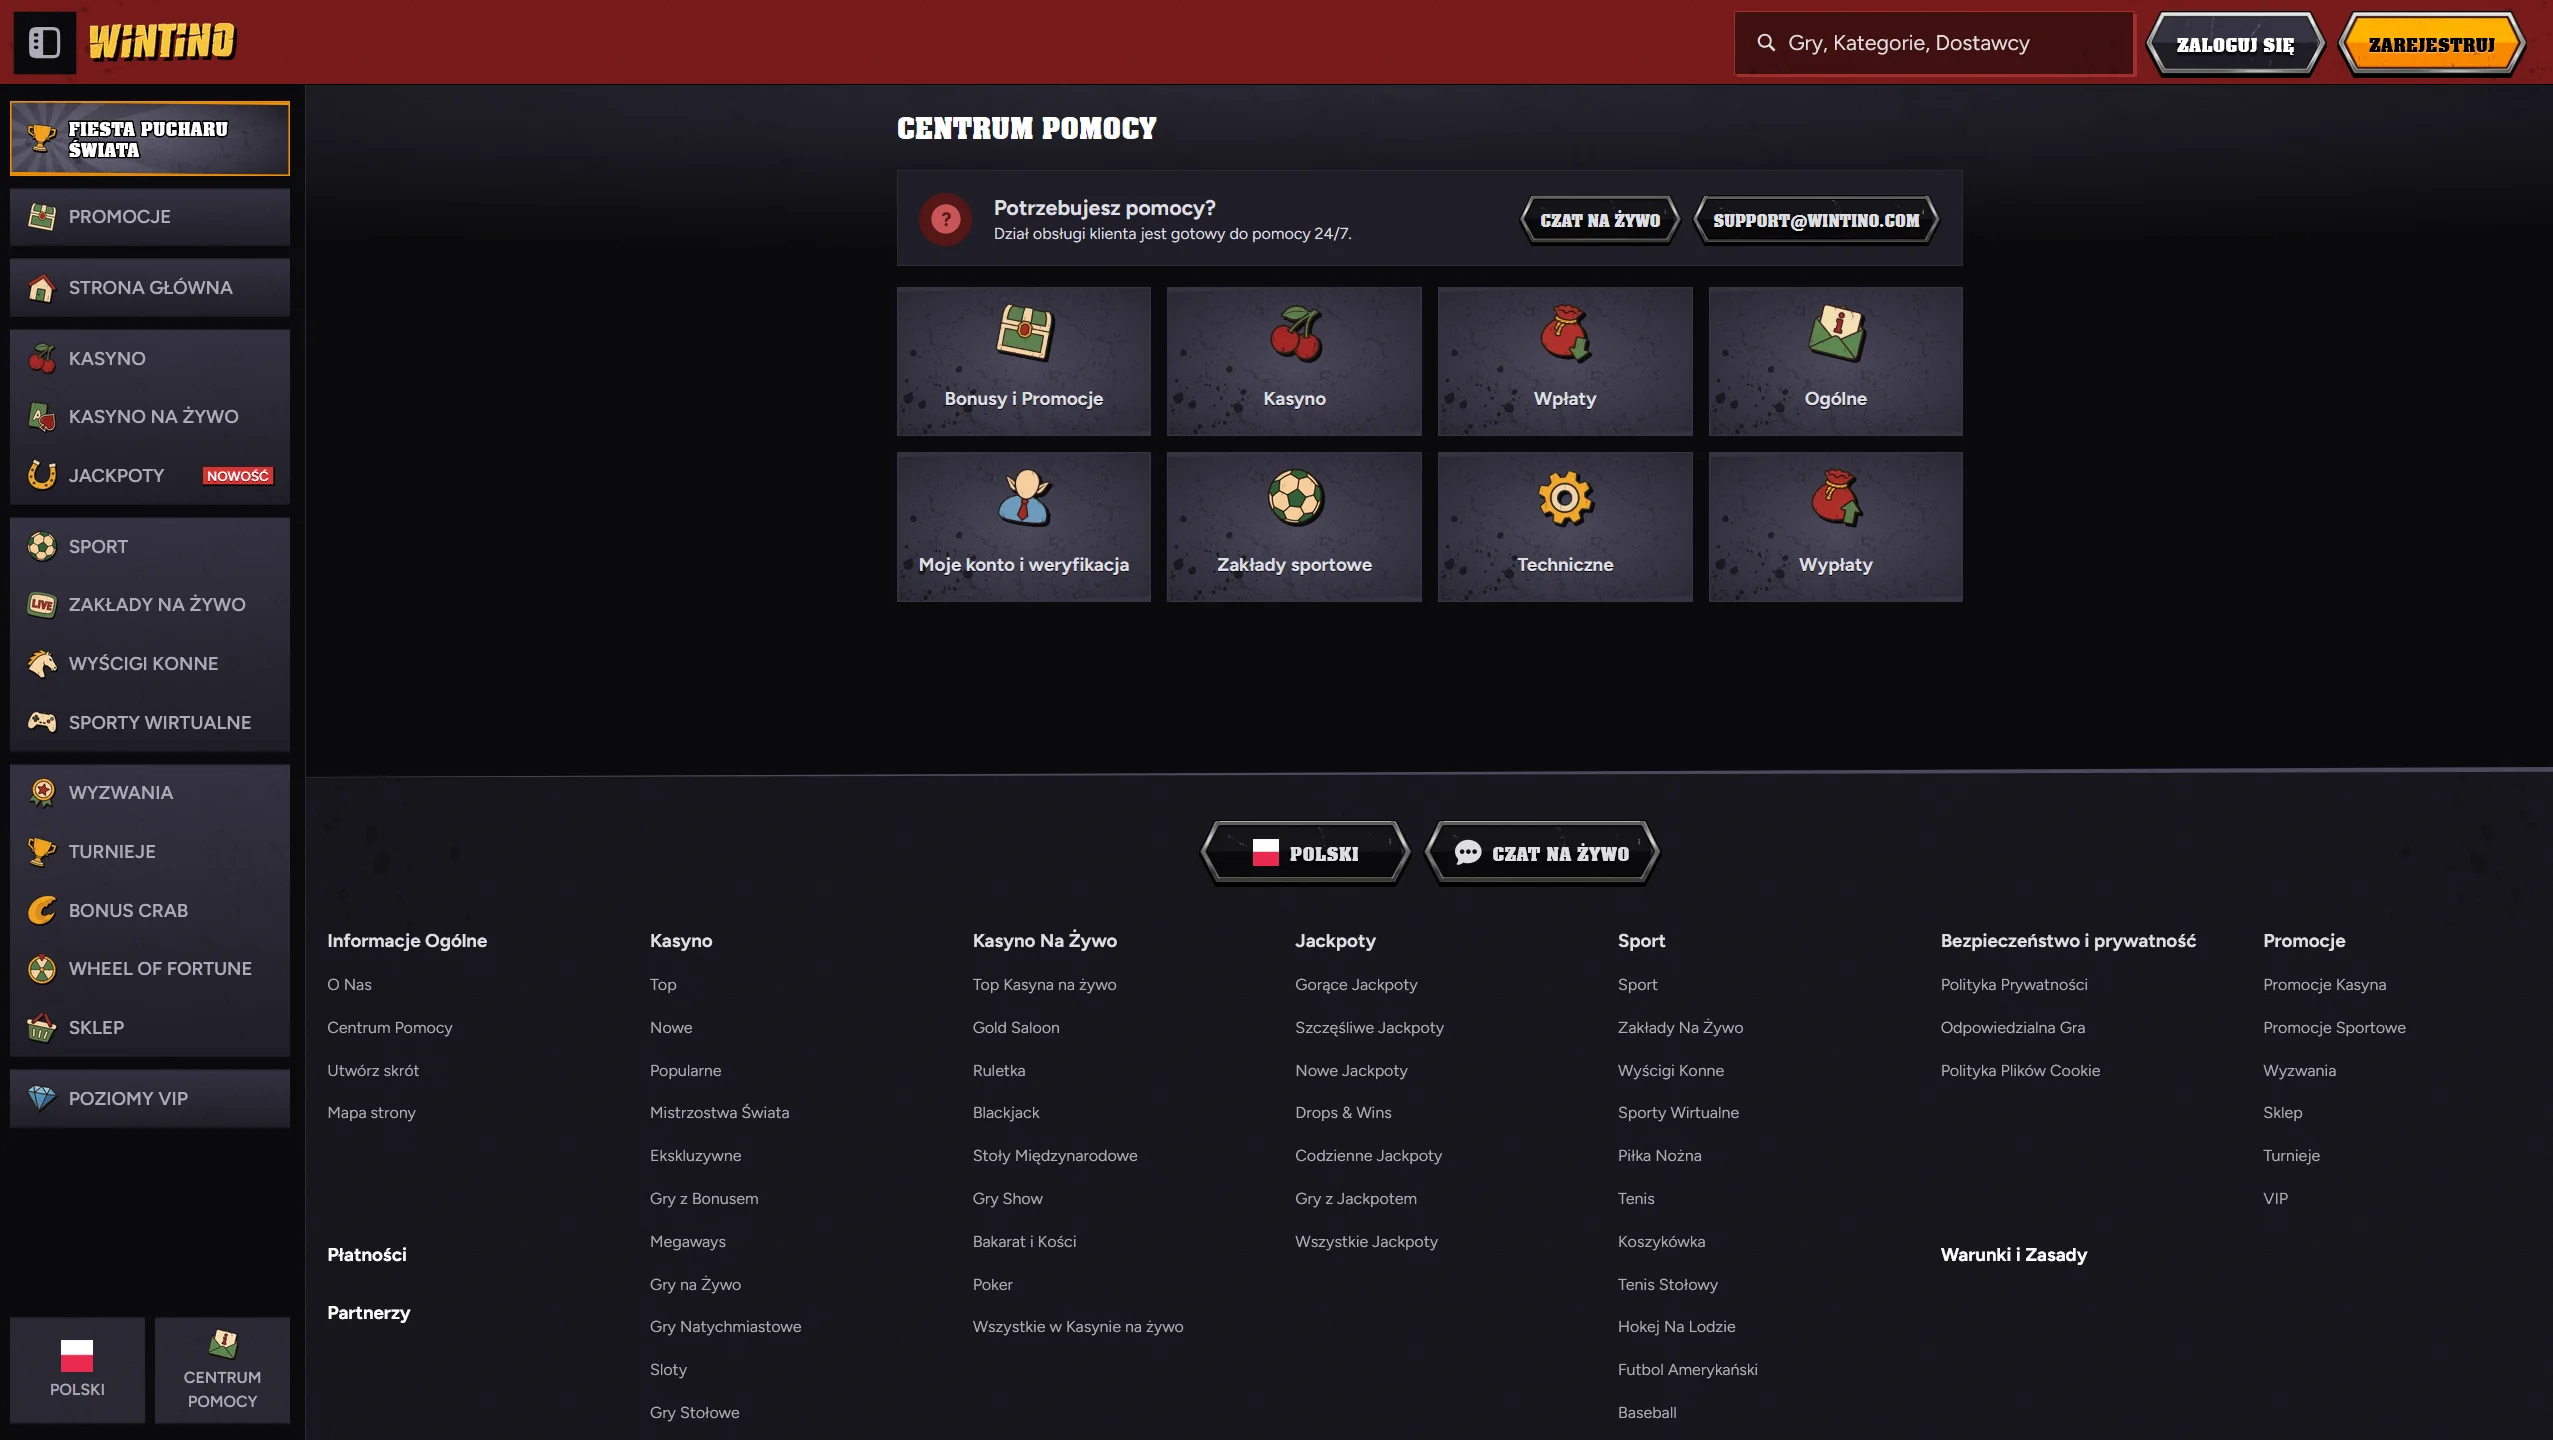
Task: Click the Warunki i Zasady footer heading
Action: pos(2014,1254)
